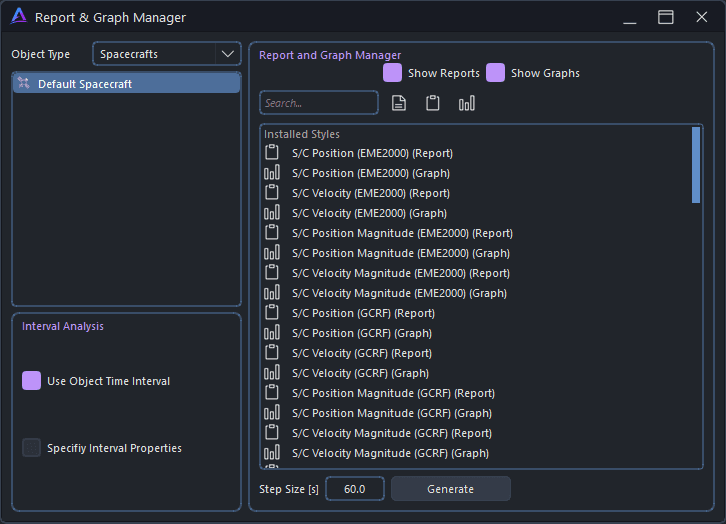Click the bar-chart graph icon in toolbar
Viewport: 726px width, 524px height.
coord(467,103)
